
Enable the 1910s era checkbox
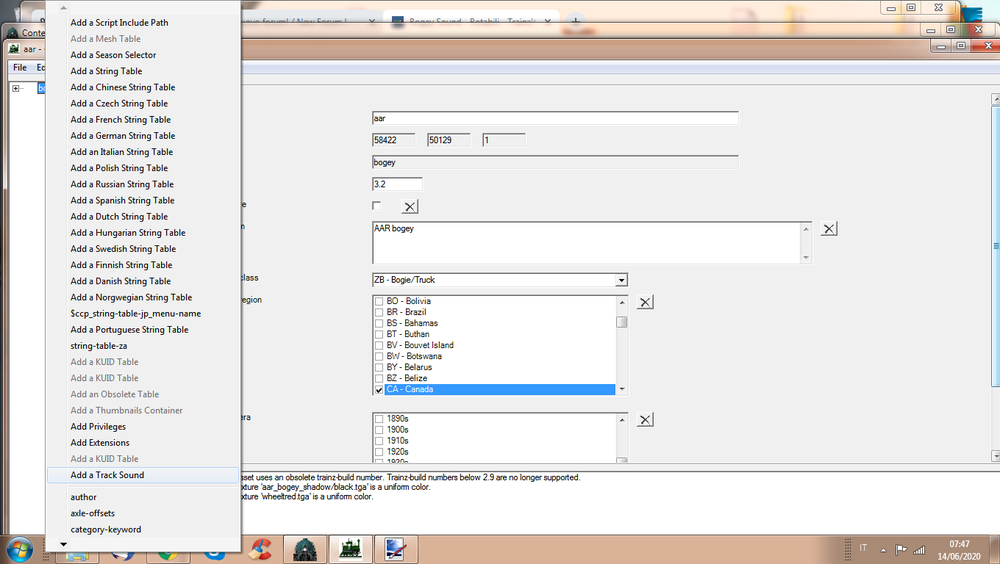coord(379,441)
